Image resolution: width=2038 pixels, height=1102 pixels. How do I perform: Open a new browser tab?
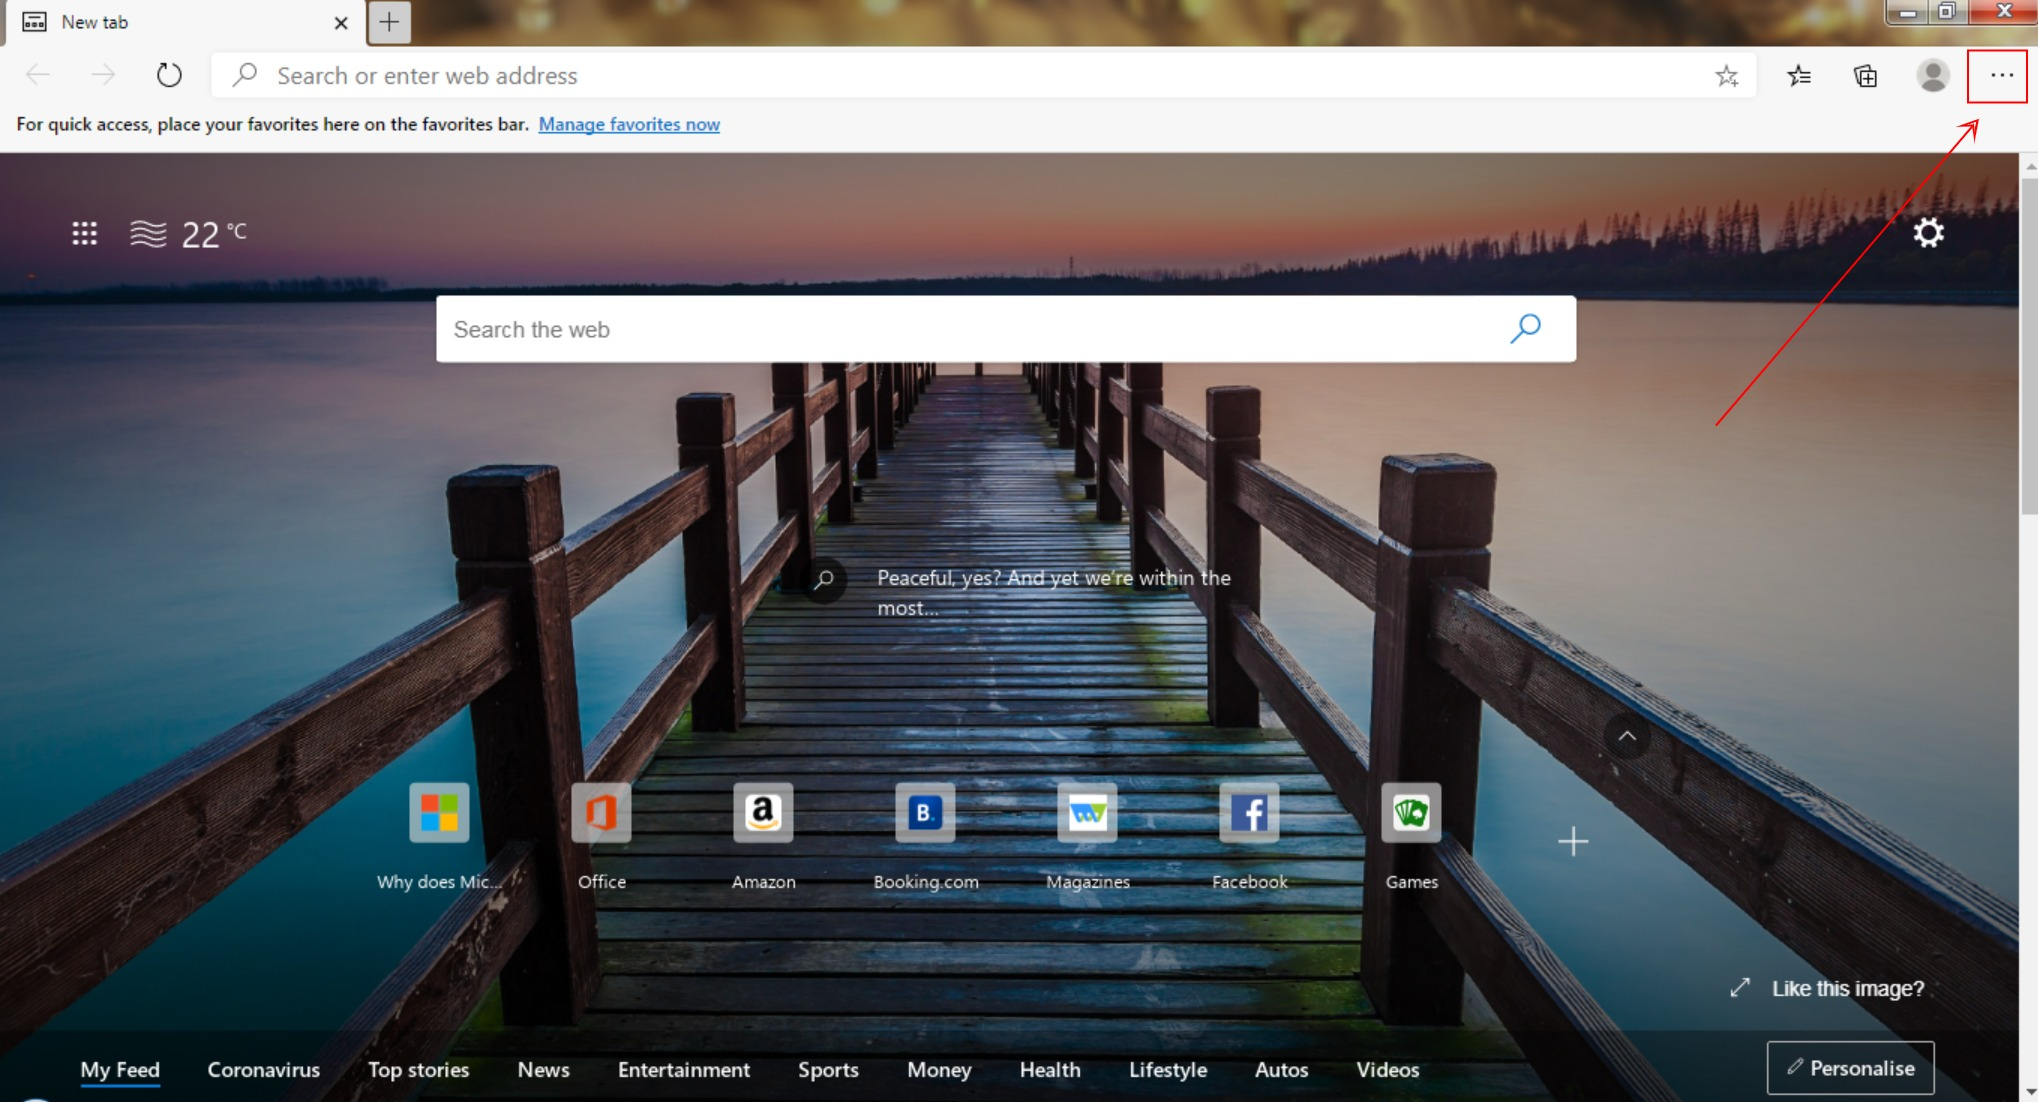pos(389,21)
